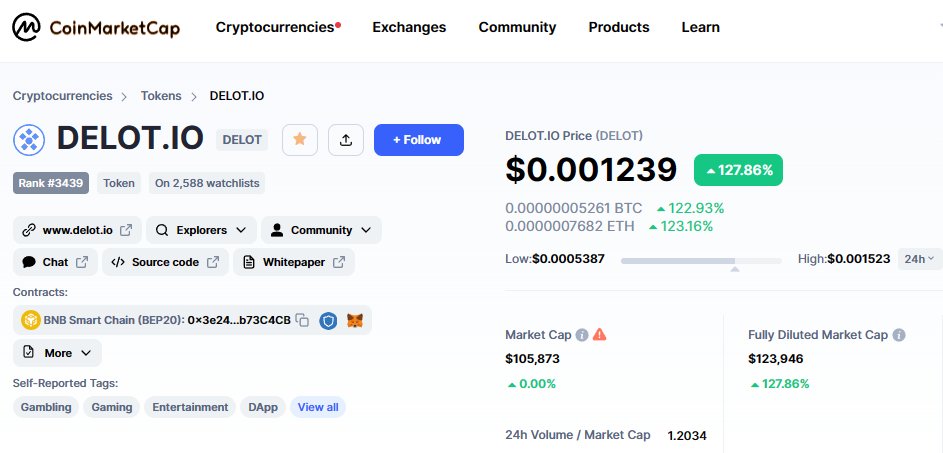The height and width of the screenshot is (453, 943).
Task: Add DELOT.IO to watchlist via the star icon
Action: pos(299,140)
